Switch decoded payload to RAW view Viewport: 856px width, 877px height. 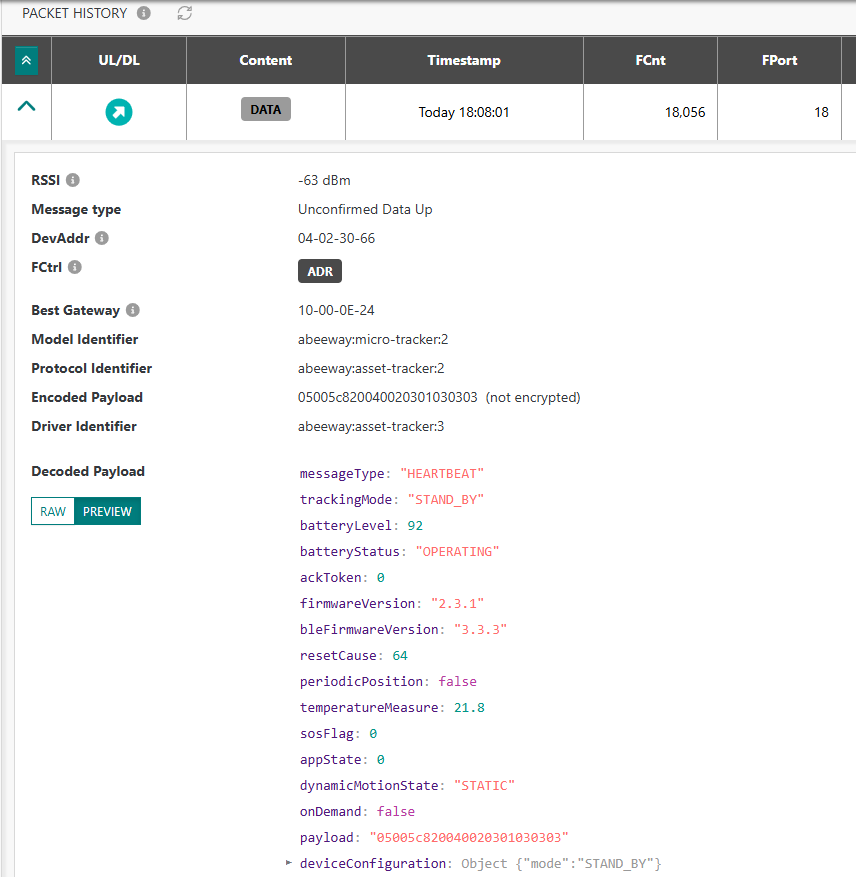(53, 511)
